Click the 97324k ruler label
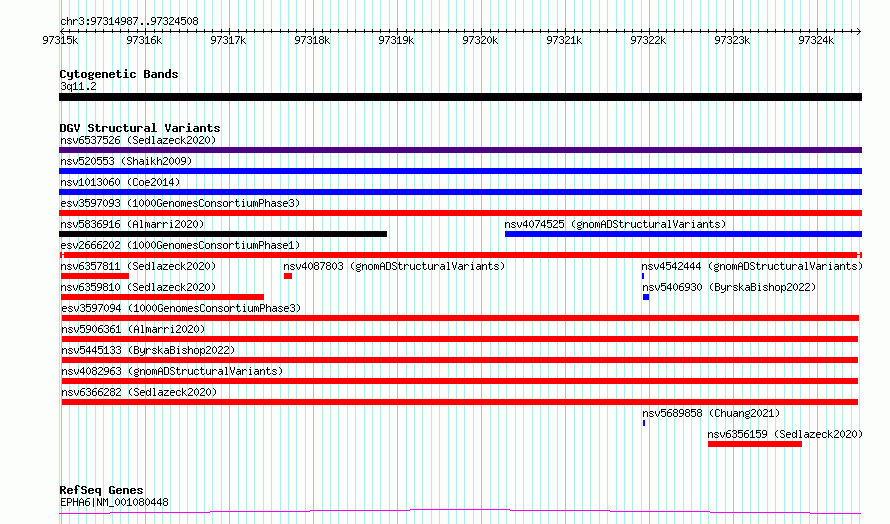Screen dimensions: 890x524 pos(816,40)
